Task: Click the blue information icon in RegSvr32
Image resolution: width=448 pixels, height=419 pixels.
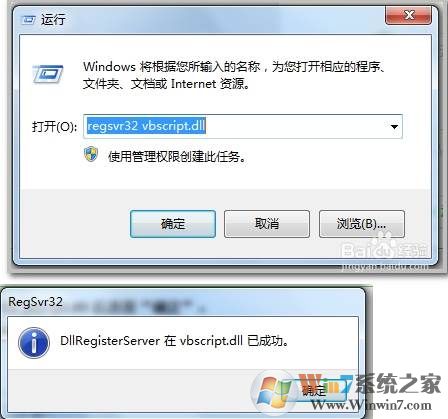Action: pos(34,343)
